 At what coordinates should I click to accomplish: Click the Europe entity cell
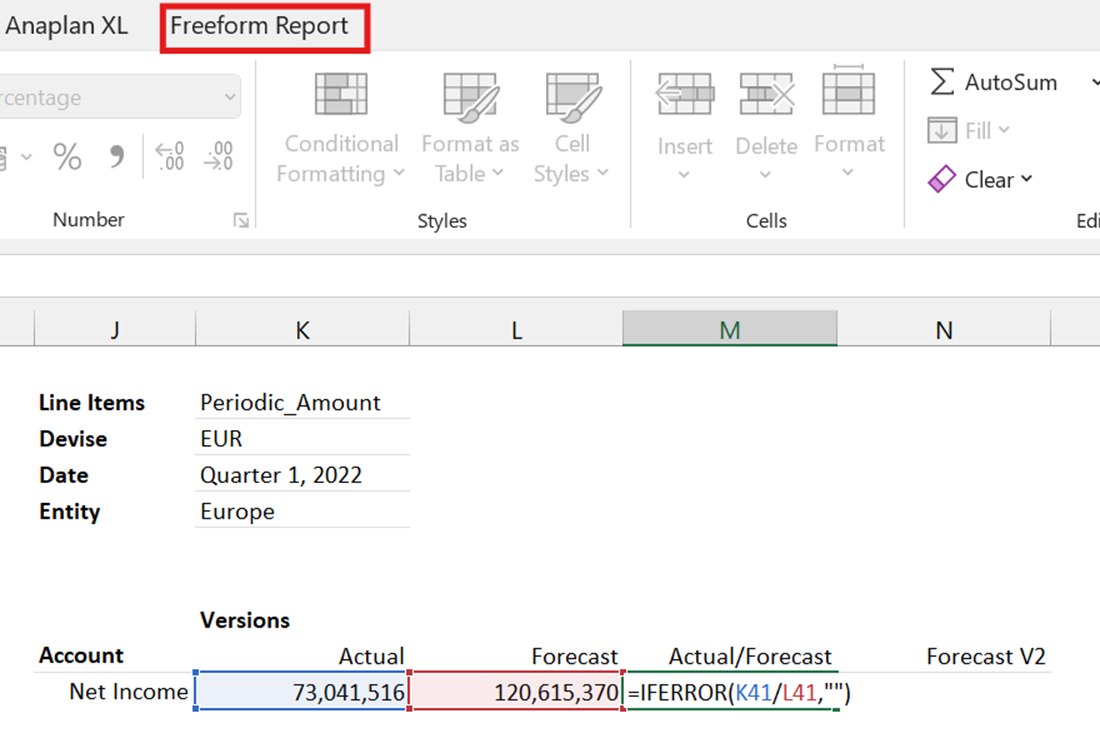coord(302,512)
